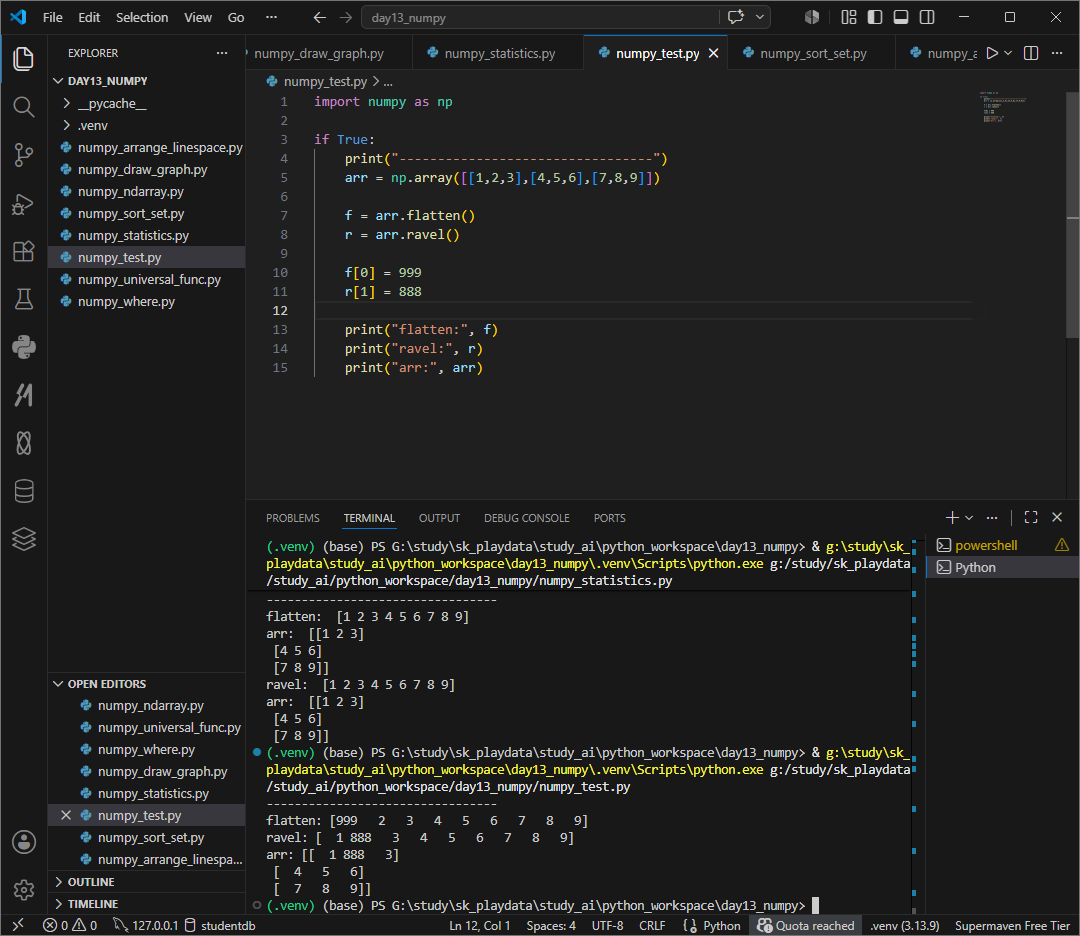Open the database view in activity bar
Viewport: 1080px width, 936px height.
[x=23, y=491]
